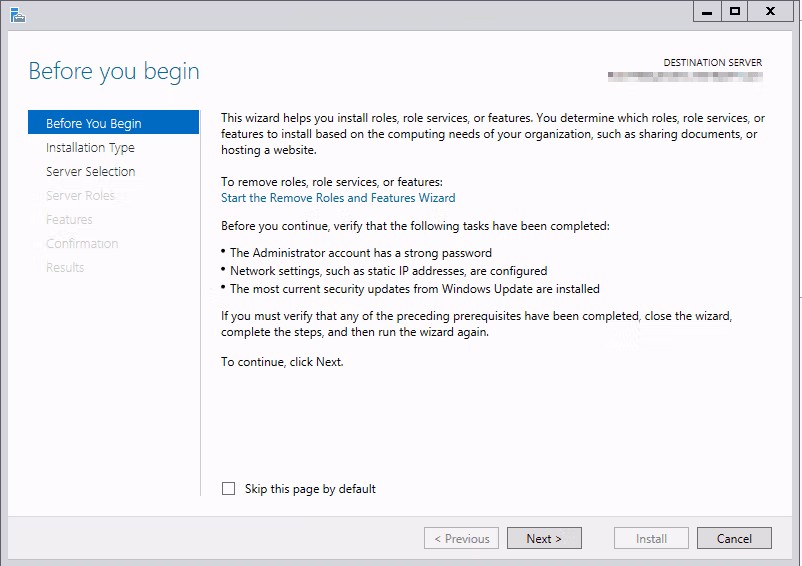
Task: Go to the Installation Type step
Action: click(90, 147)
